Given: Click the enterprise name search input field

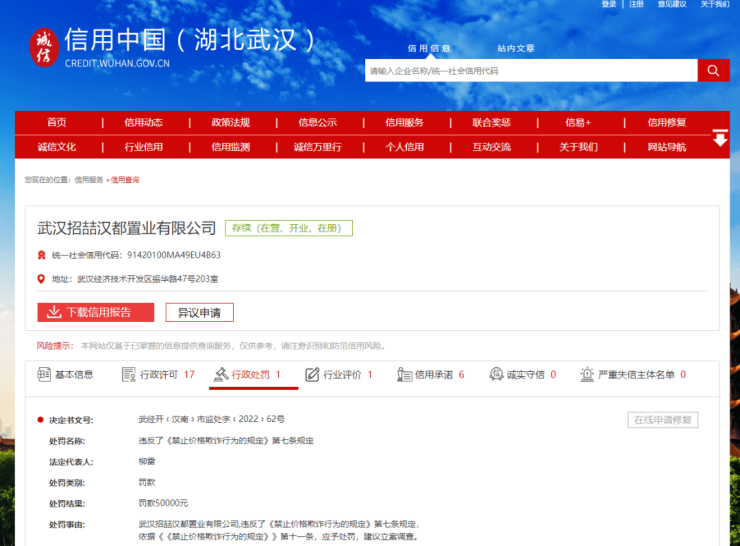Looking at the screenshot, I should click(x=530, y=71).
